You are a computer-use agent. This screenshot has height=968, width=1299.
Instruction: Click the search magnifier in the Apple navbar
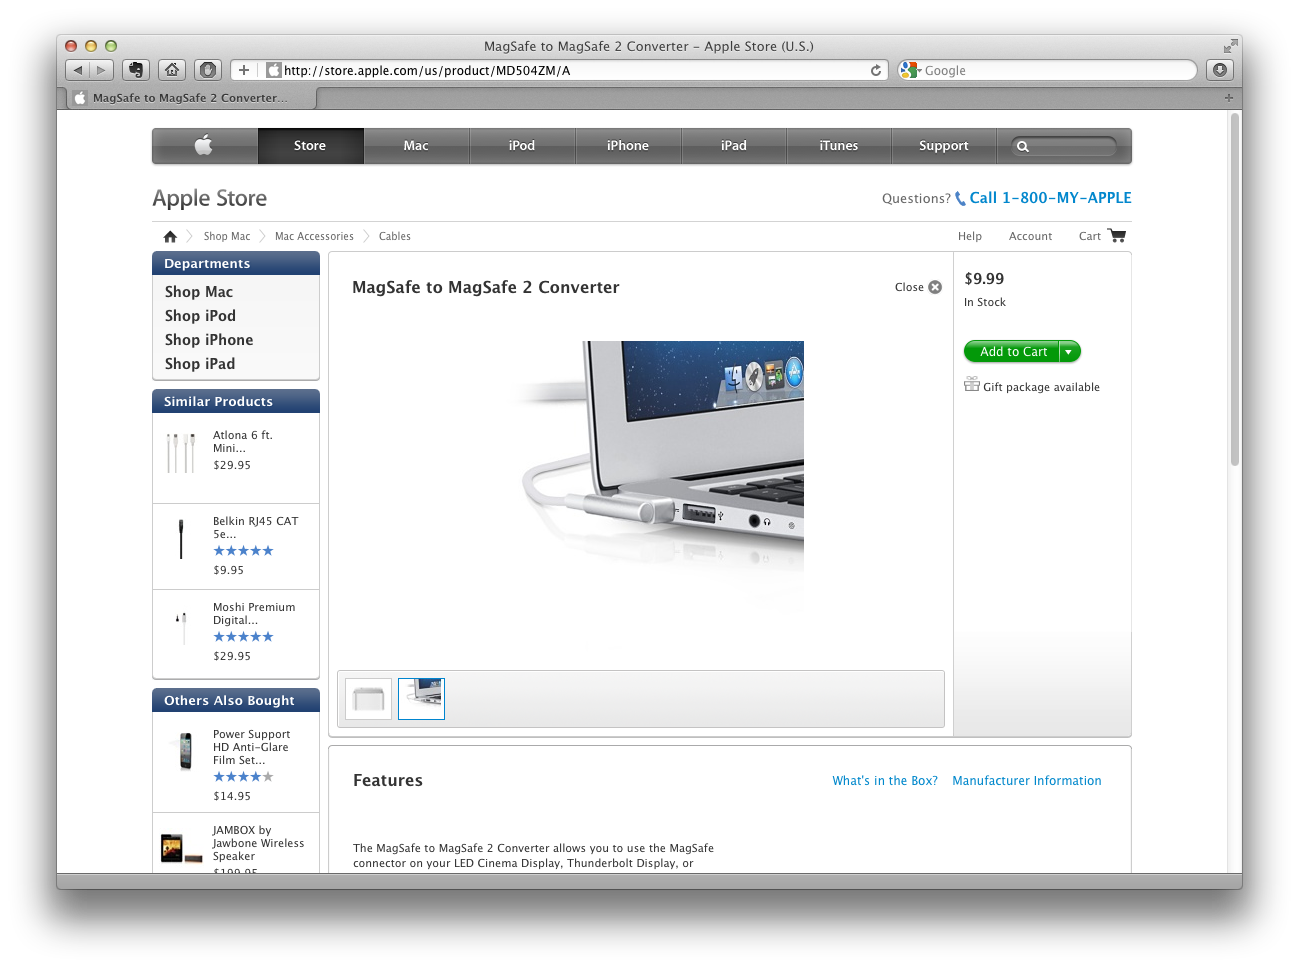tap(1022, 146)
